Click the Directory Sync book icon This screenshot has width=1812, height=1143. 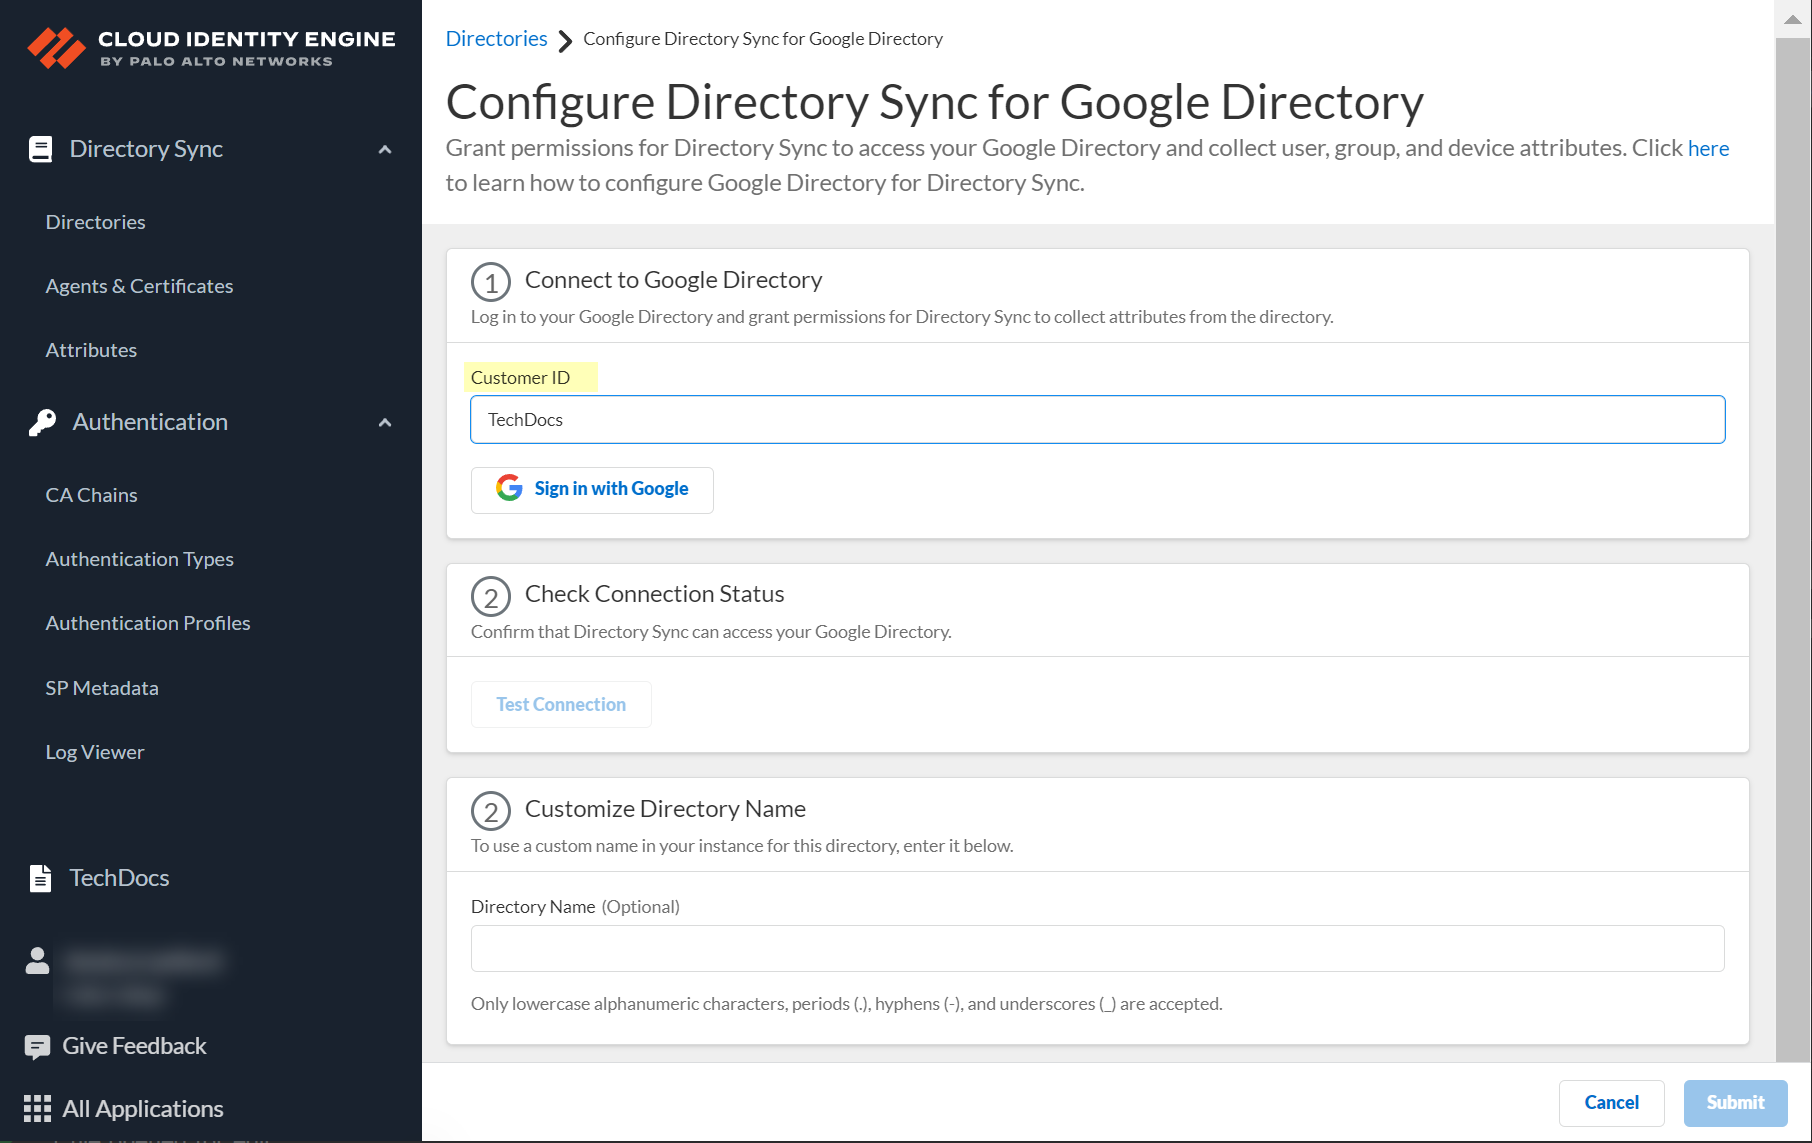[40, 149]
